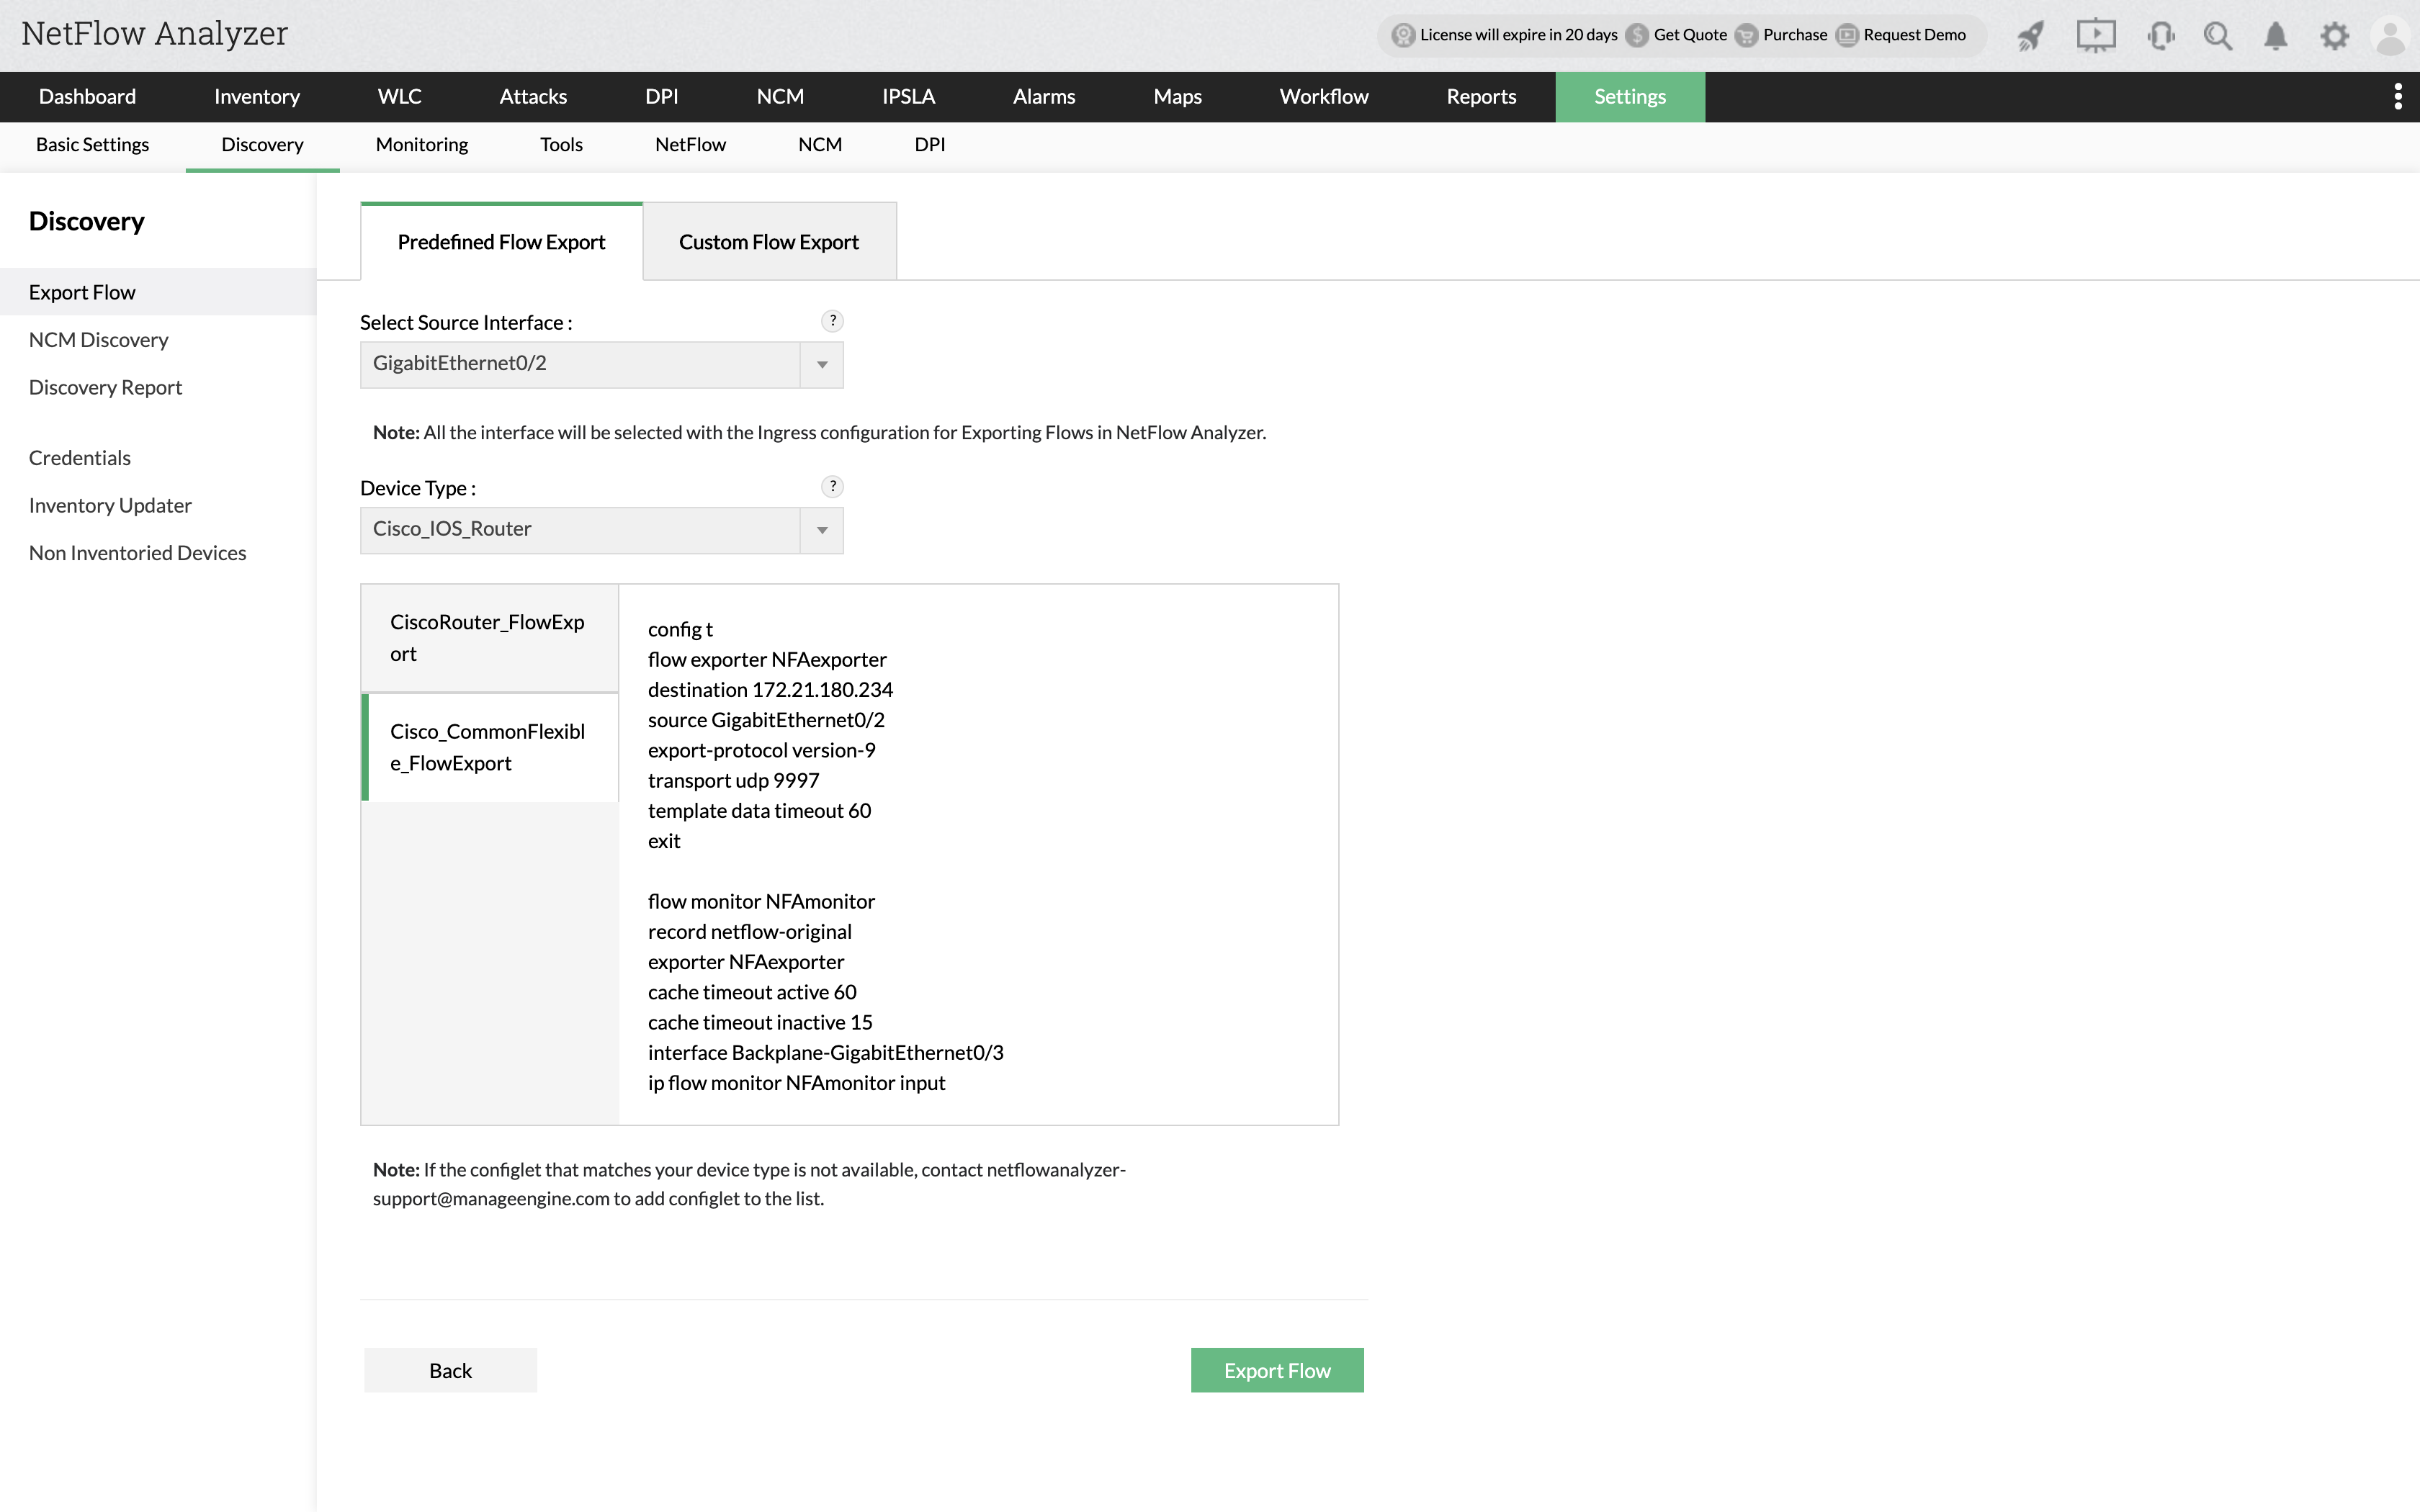Open the Alarms menu tab

[x=1043, y=96]
